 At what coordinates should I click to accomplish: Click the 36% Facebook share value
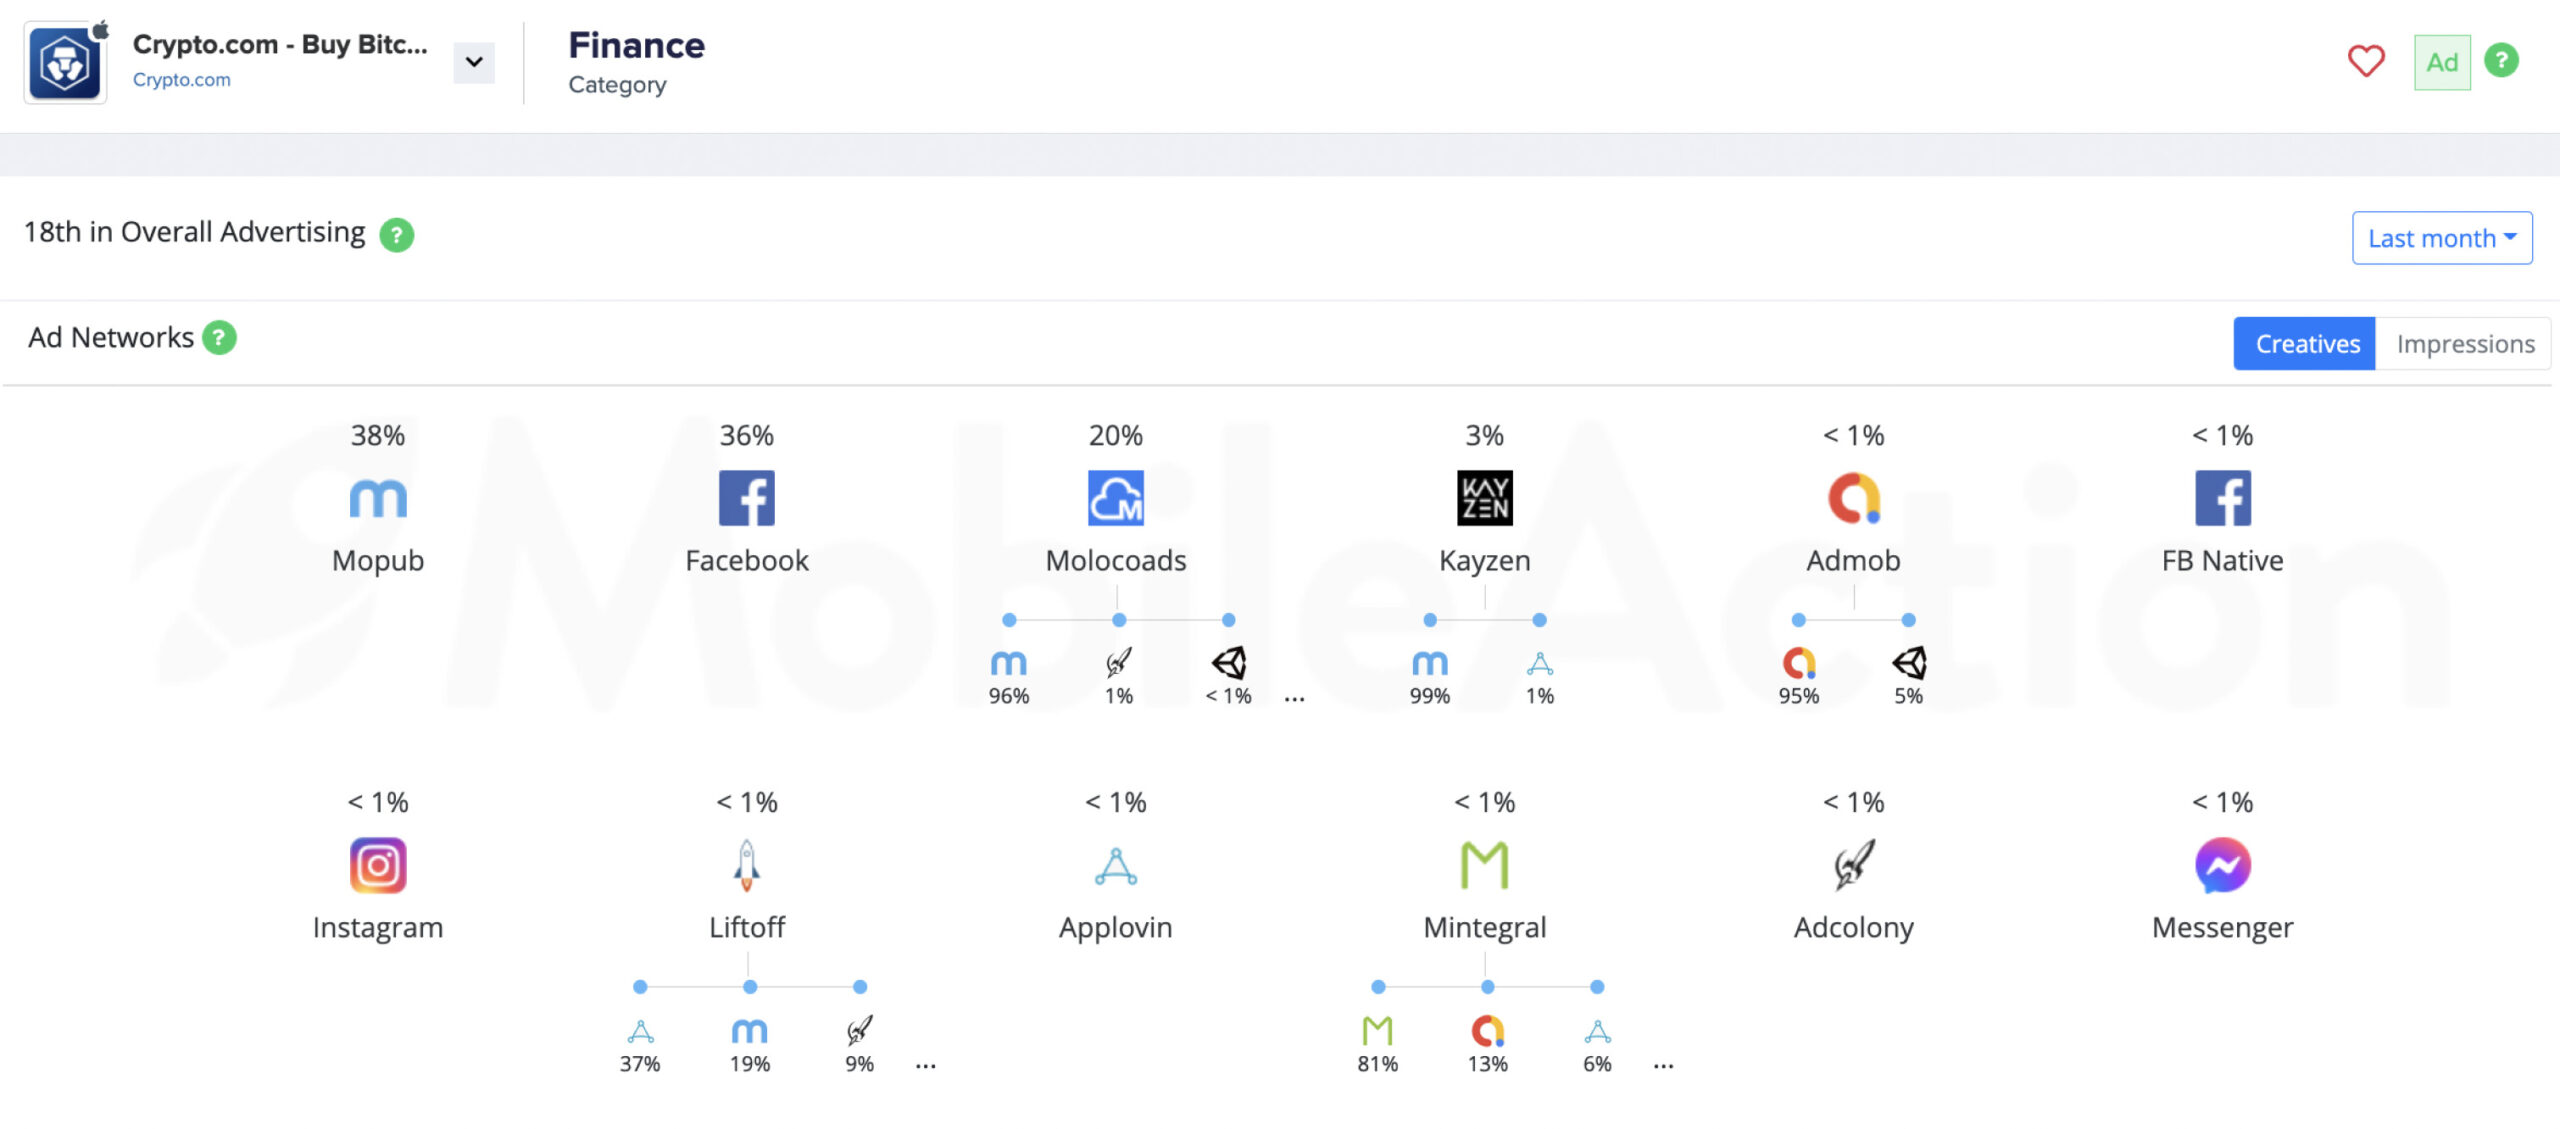coord(747,435)
